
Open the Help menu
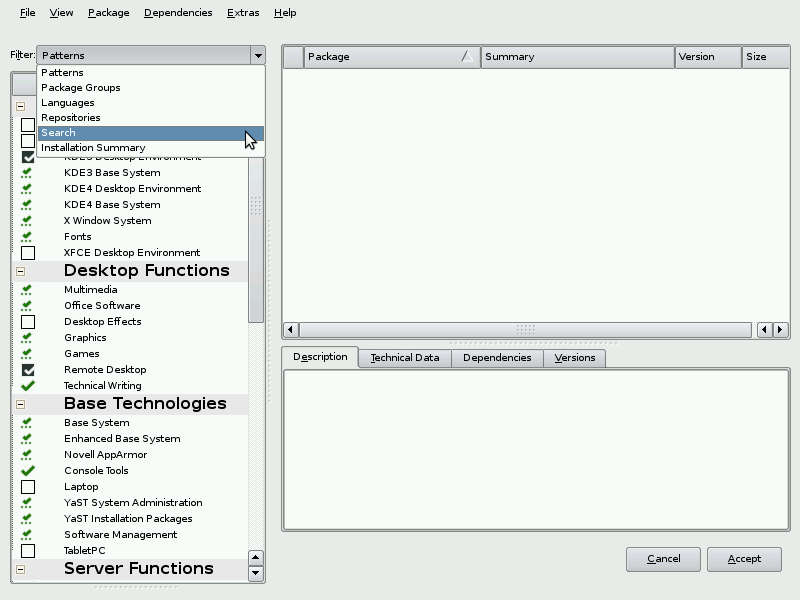(285, 13)
